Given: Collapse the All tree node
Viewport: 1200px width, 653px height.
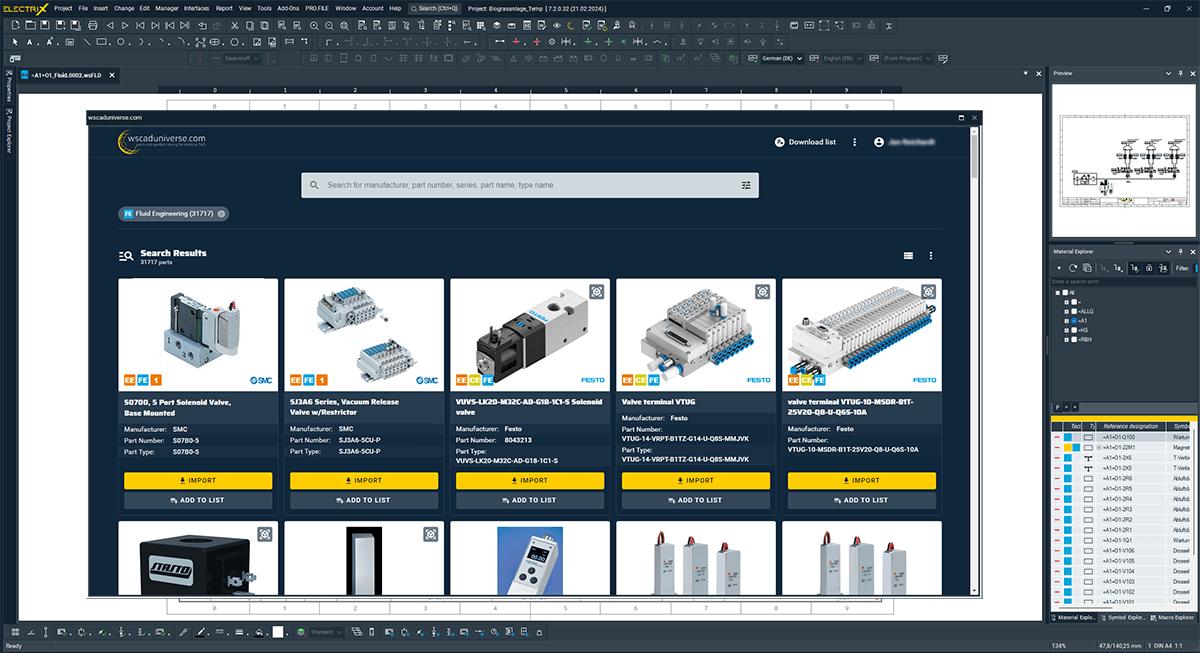Looking at the screenshot, I should tap(1058, 292).
